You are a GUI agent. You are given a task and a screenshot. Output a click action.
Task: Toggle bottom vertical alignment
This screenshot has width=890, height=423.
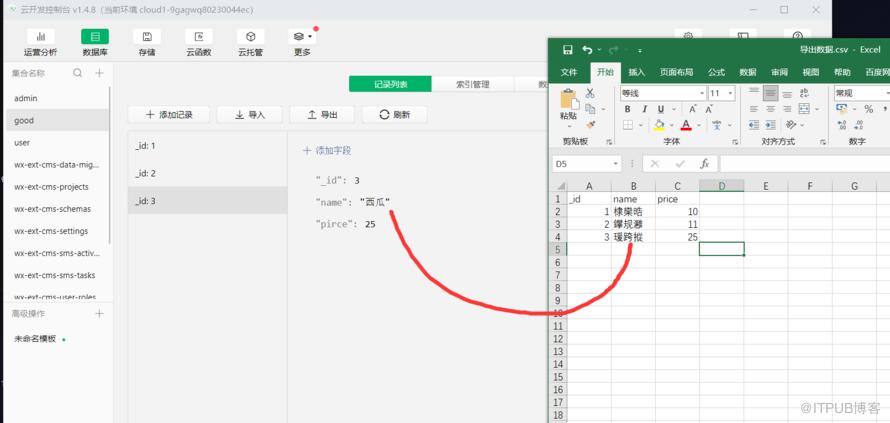click(787, 93)
